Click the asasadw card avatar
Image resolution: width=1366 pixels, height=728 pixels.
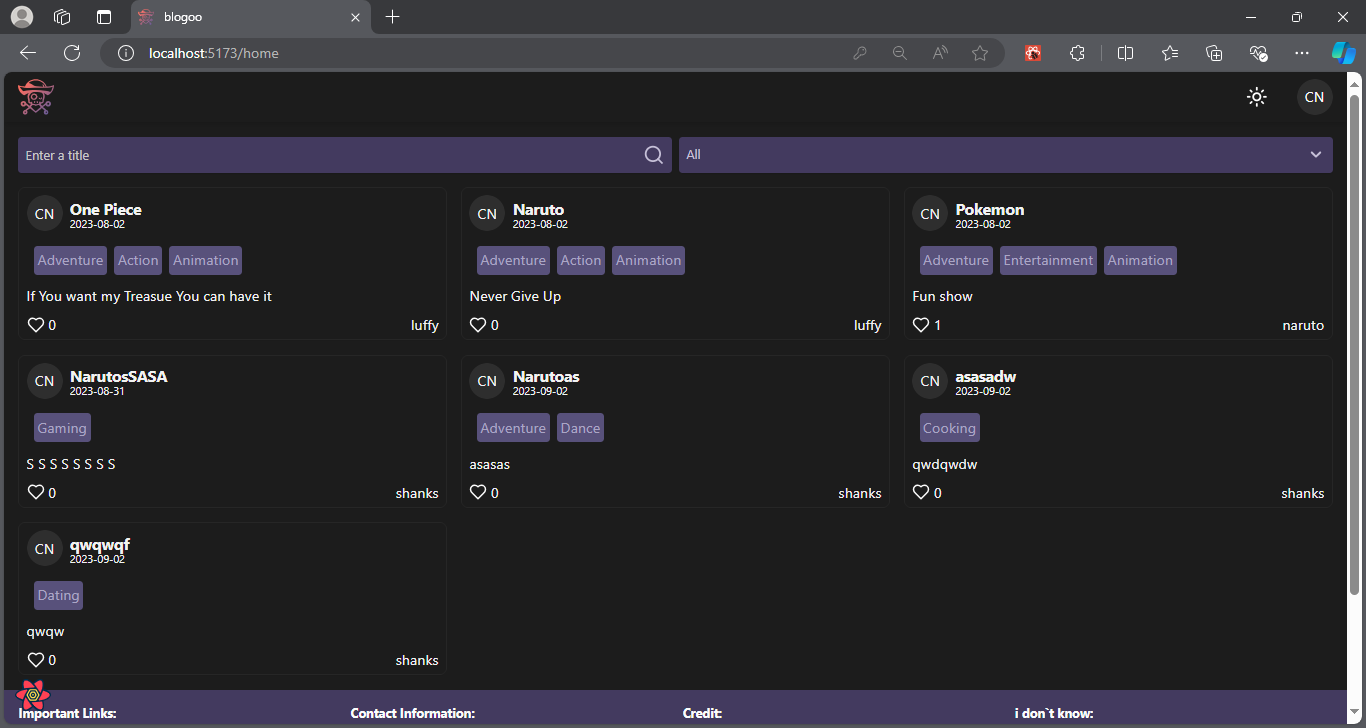pyautogui.click(x=930, y=381)
